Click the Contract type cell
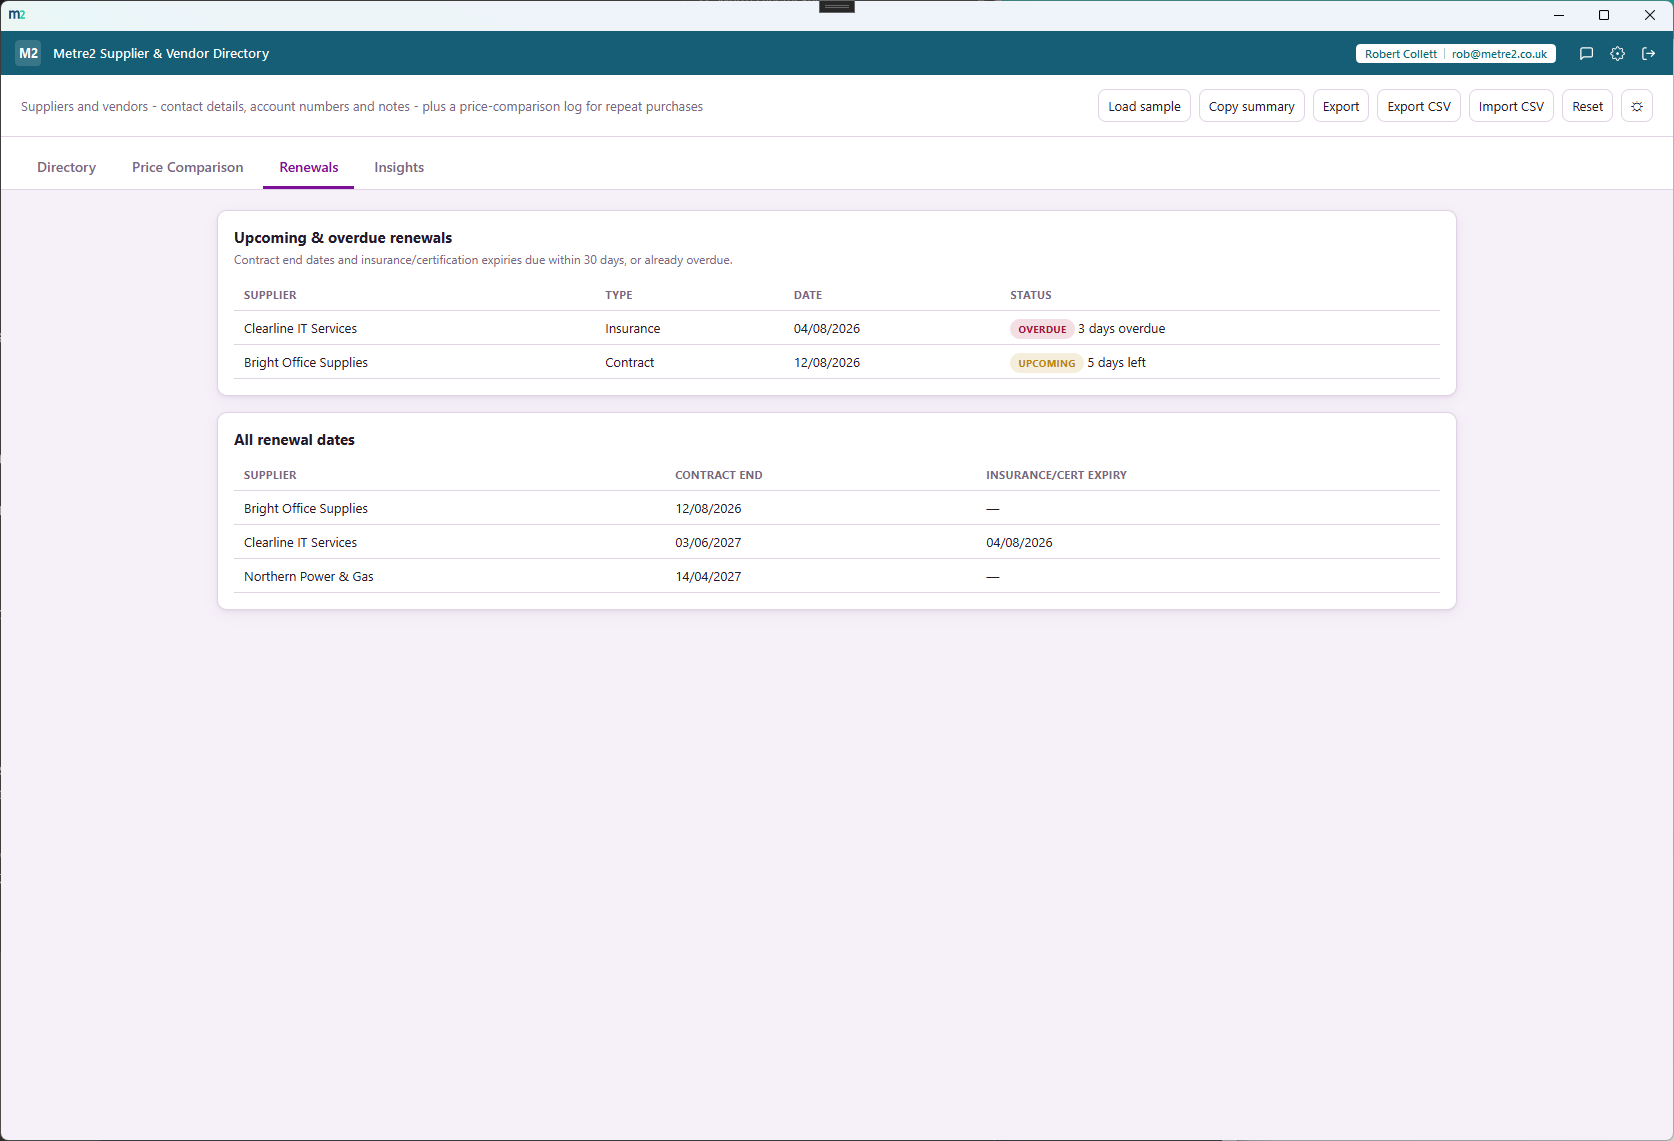The height and width of the screenshot is (1141, 1674). pos(629,362)
